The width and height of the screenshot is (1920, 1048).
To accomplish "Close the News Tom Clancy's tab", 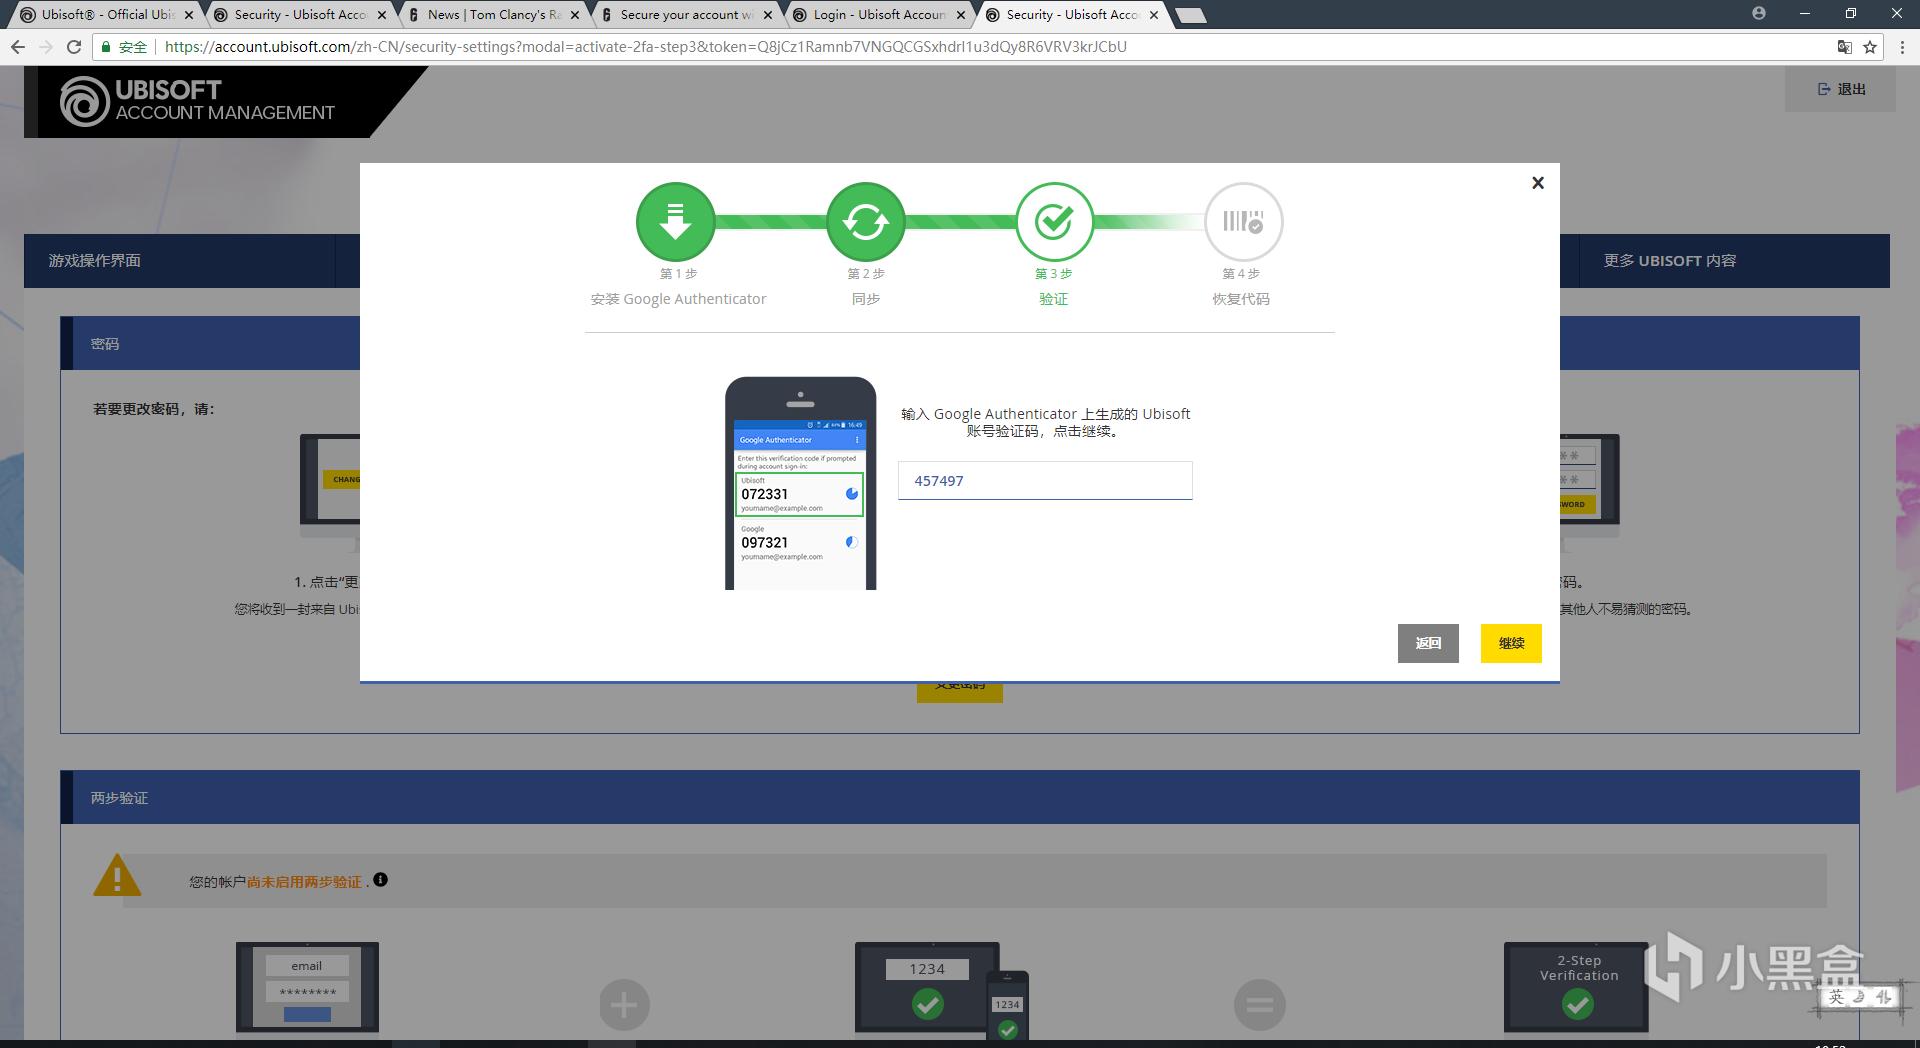I will click(575, 15).
